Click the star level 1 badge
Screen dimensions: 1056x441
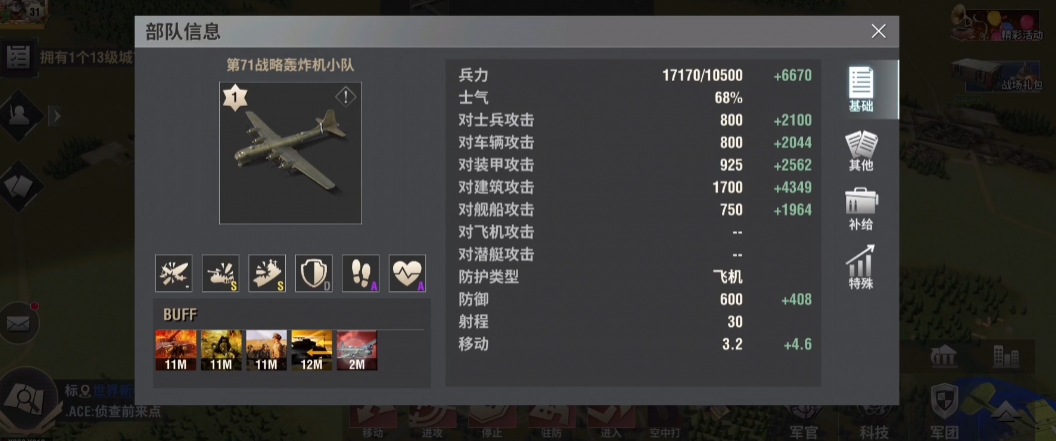pos(234,98)
